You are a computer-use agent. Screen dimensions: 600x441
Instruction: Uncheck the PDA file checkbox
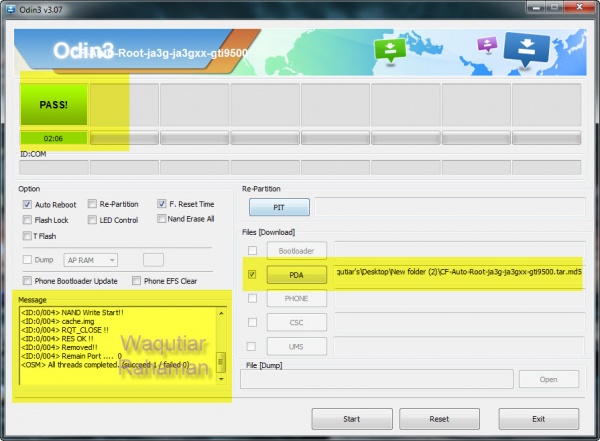click(x=252, y=274)
